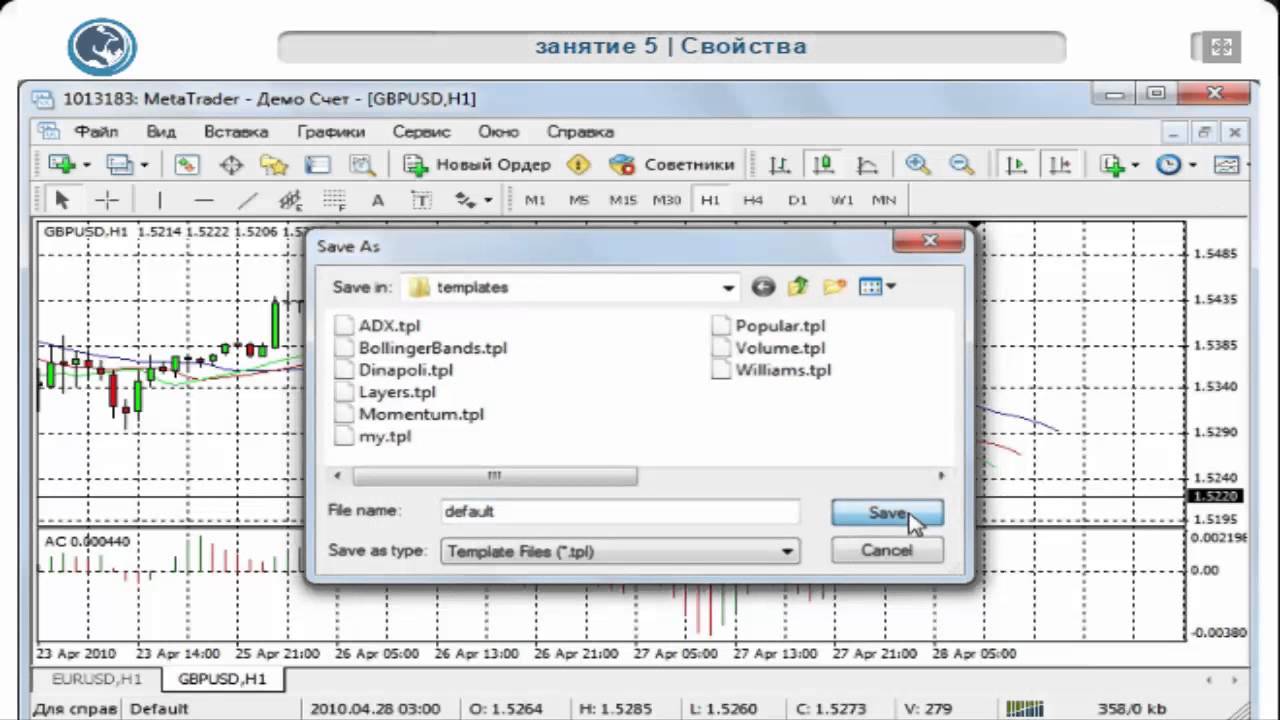Image resolution: width=1280 pixels, height=720 pixels.
Task: Open the Графики menu
Action: coord(331,132)
